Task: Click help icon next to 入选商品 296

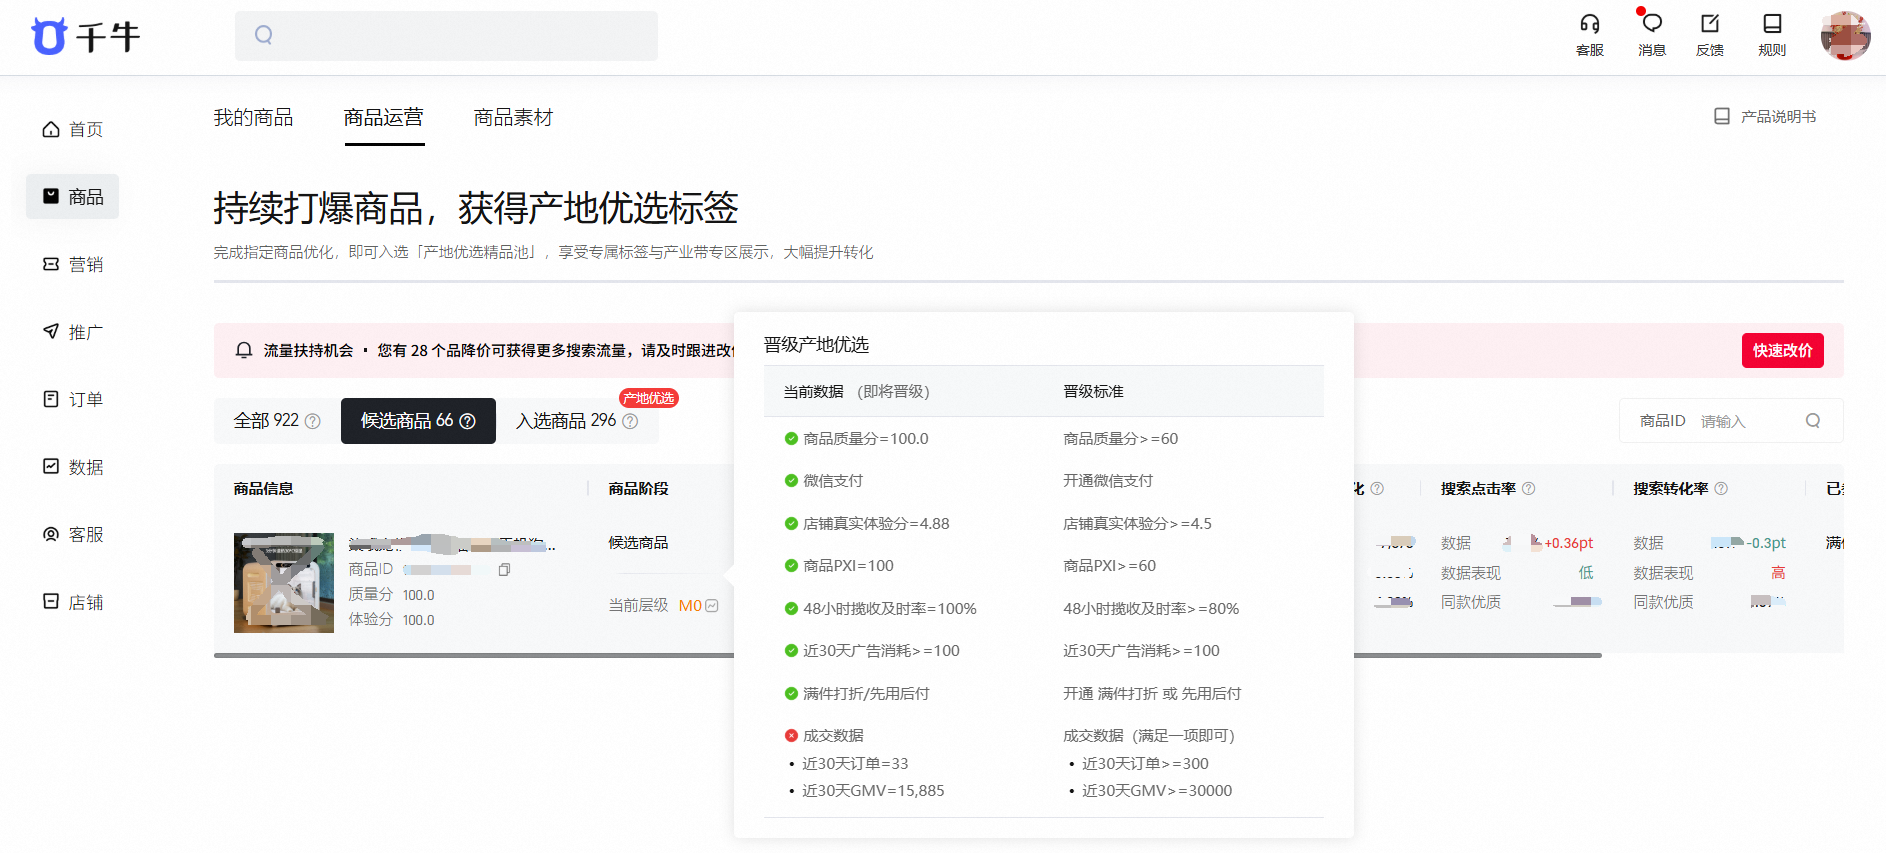Action: 630,421
